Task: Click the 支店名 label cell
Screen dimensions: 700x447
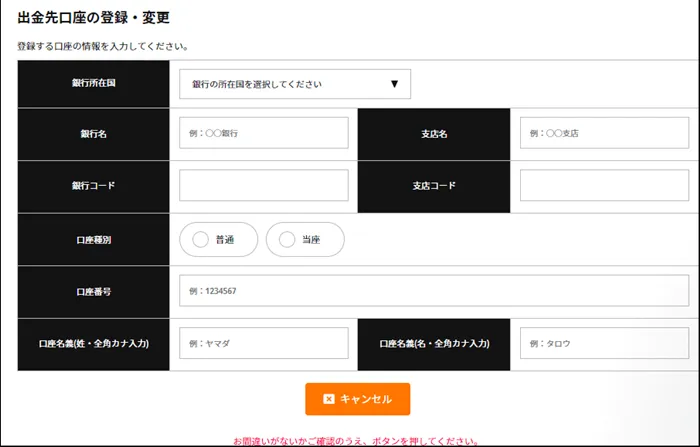Action: tap(434, 134)
